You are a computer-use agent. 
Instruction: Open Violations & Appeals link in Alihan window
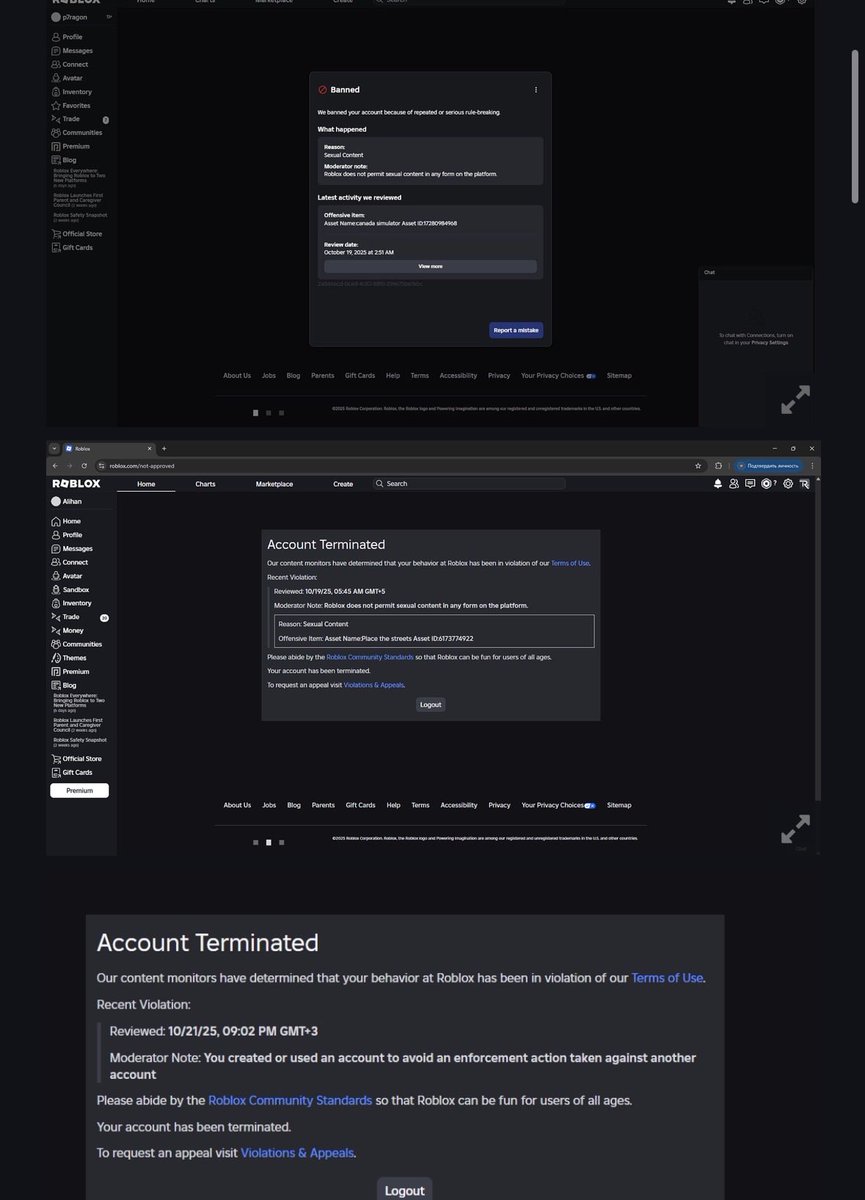373,685
